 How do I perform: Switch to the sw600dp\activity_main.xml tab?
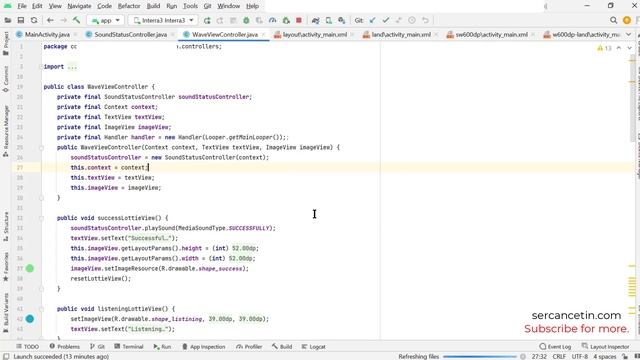491,35
